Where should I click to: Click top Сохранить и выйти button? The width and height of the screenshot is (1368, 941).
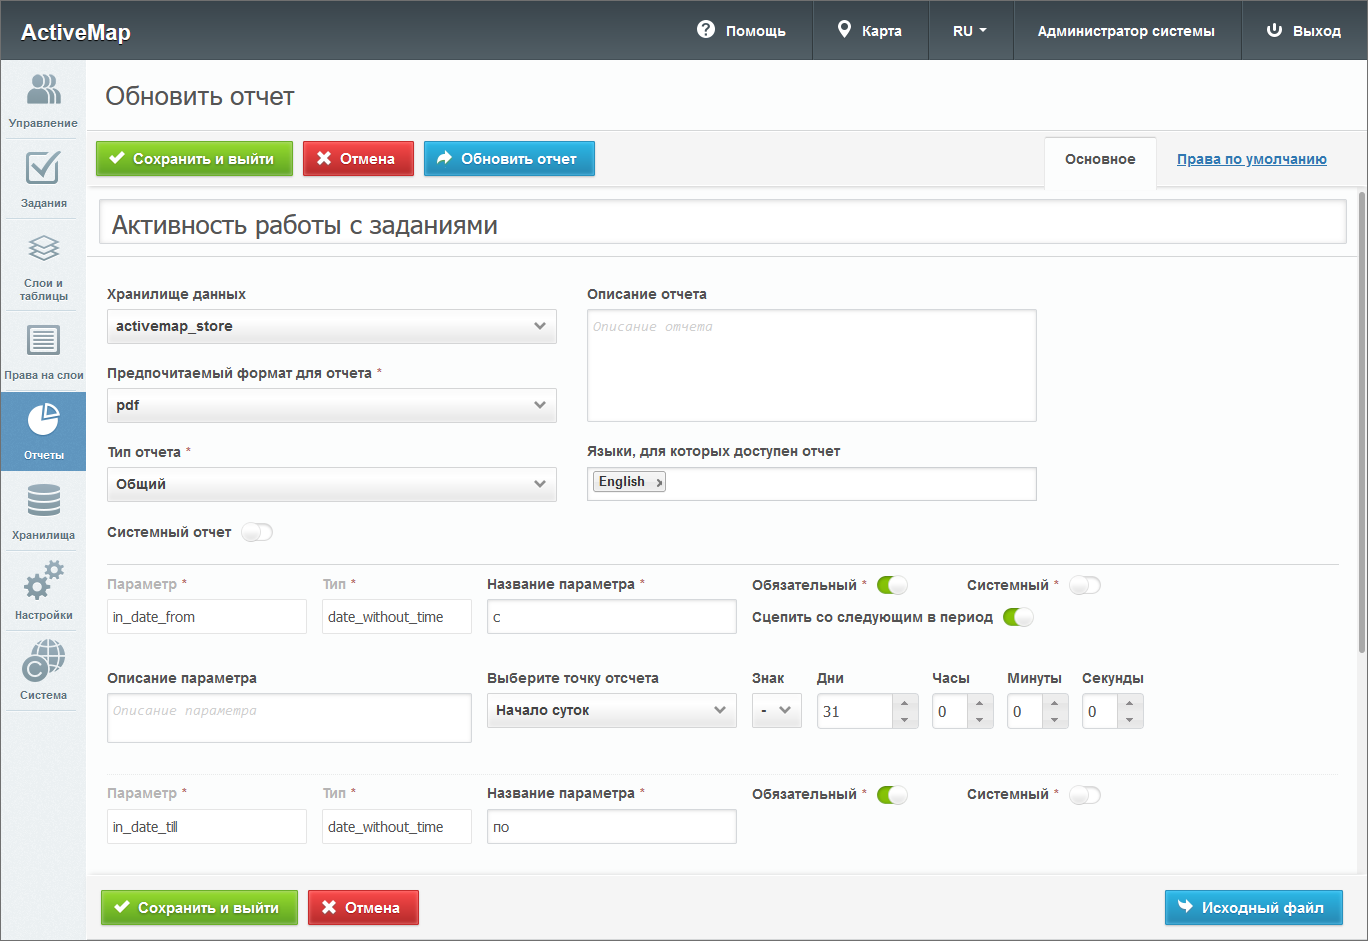tap(194, 158)
